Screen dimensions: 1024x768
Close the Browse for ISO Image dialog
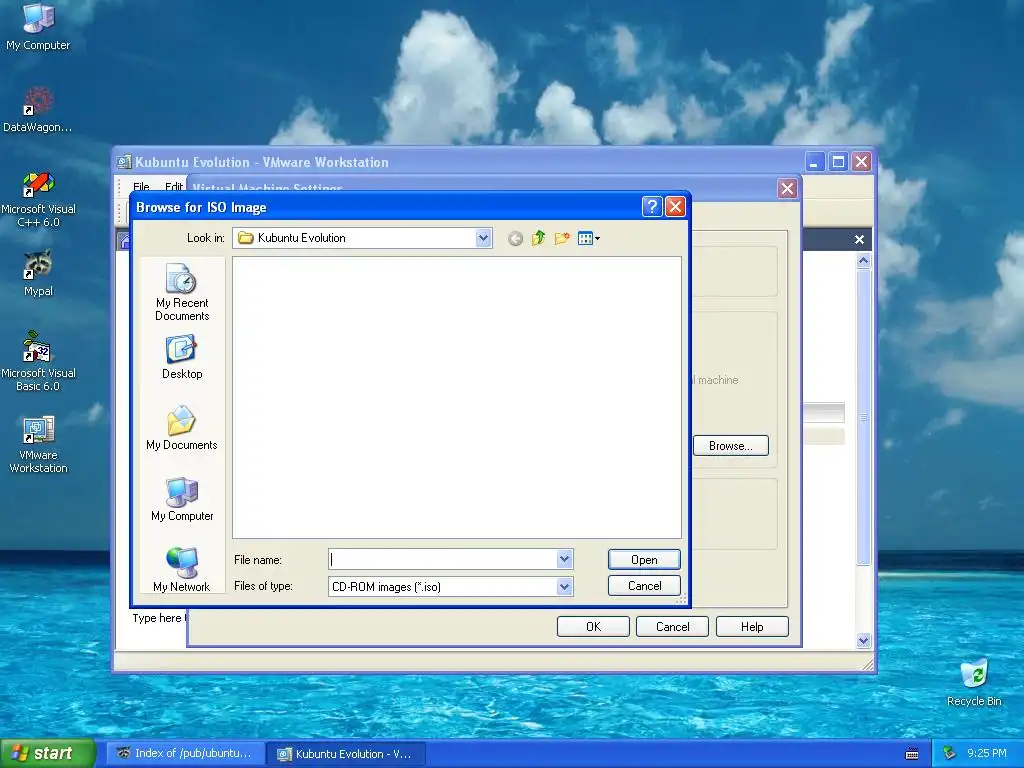point(675,207)
